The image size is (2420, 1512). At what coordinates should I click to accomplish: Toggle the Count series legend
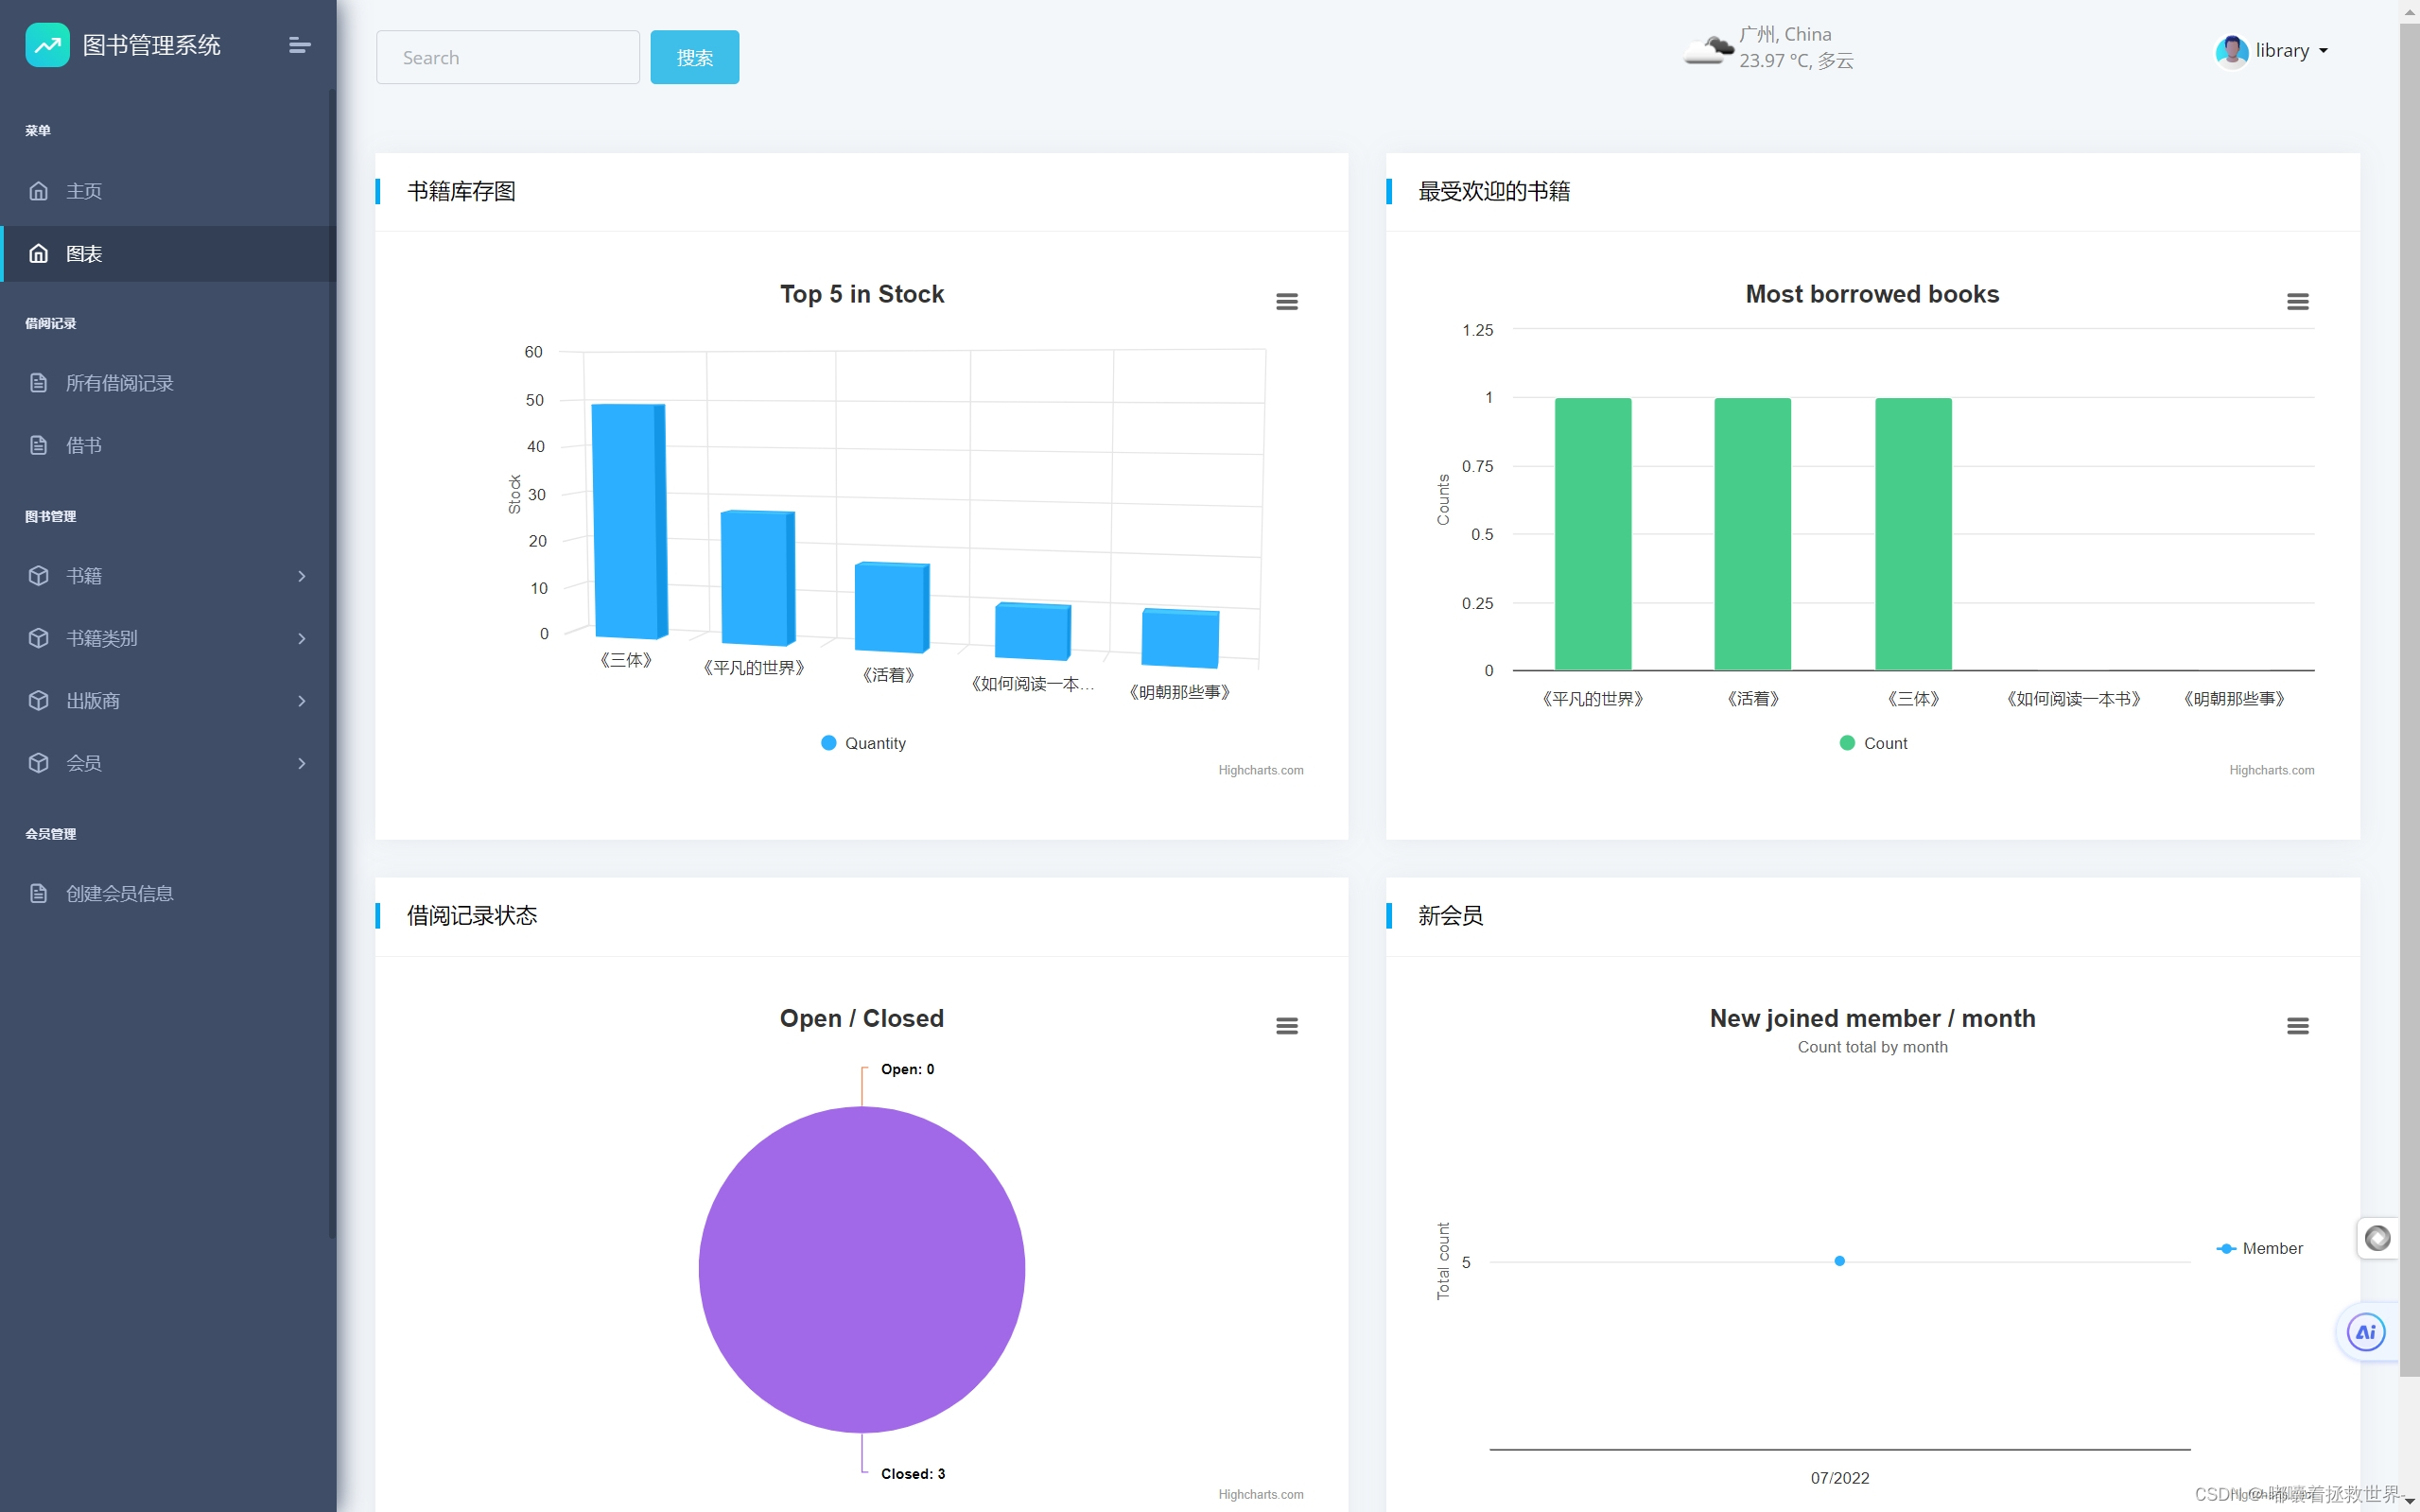point(1873,743)
